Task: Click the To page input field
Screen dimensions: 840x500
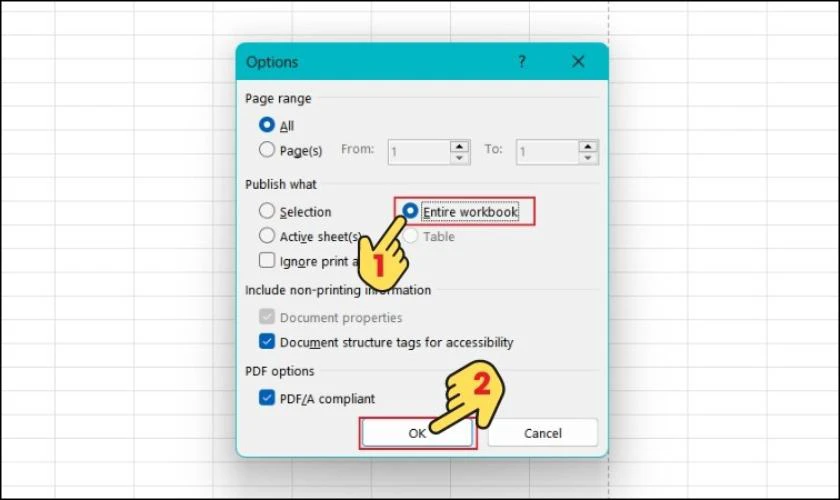Action: pos(547,152)
